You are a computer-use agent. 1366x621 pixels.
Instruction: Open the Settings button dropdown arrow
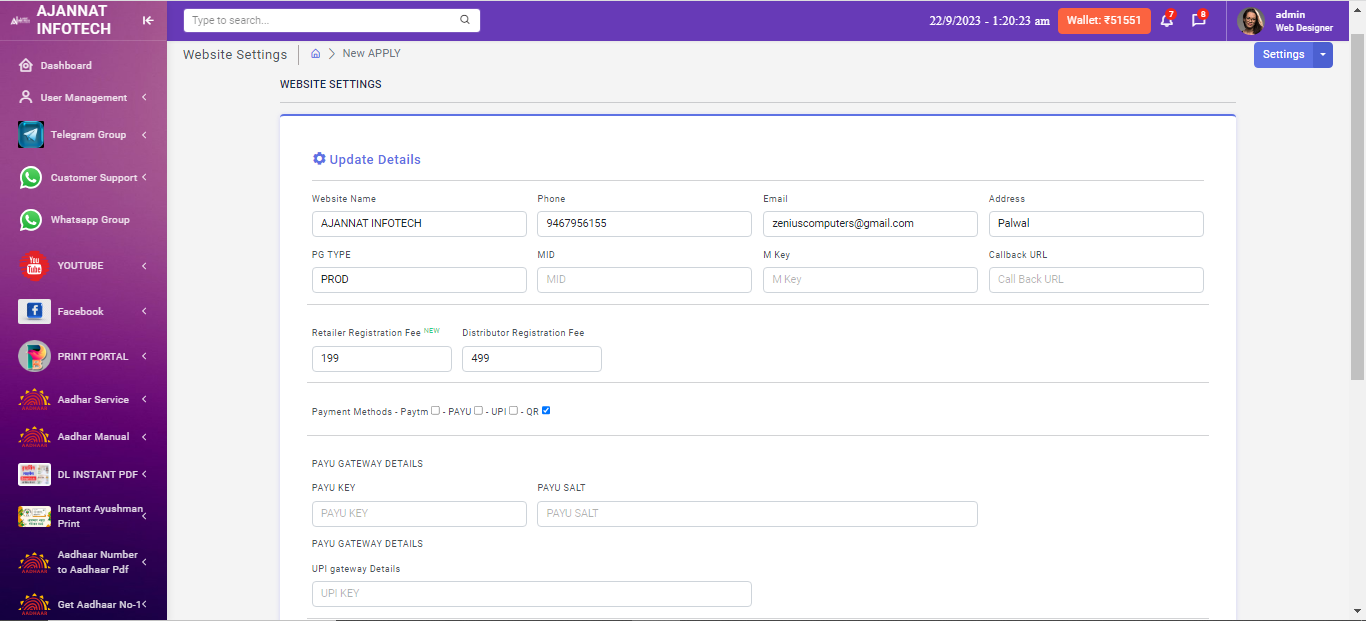[1323, 55]
